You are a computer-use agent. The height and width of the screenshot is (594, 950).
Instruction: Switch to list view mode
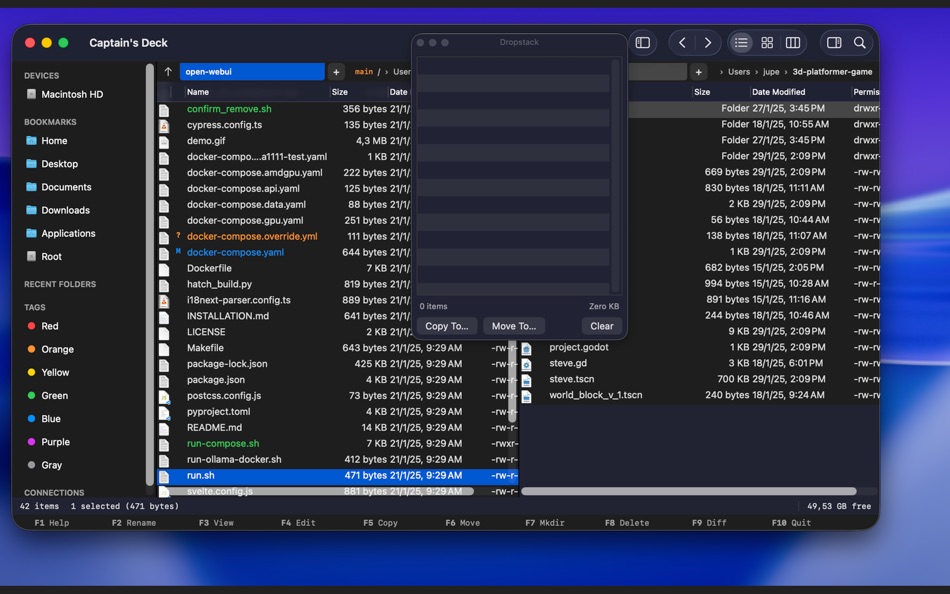point(741,43)
